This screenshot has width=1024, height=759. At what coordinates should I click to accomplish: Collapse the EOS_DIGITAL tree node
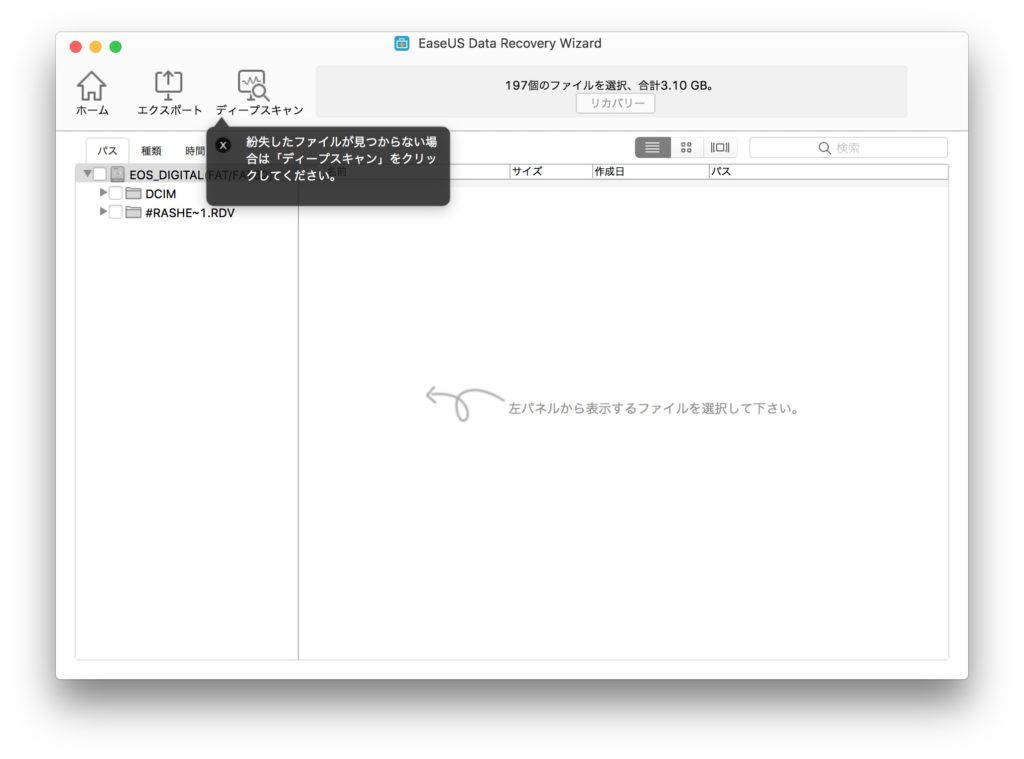point(87,174)
